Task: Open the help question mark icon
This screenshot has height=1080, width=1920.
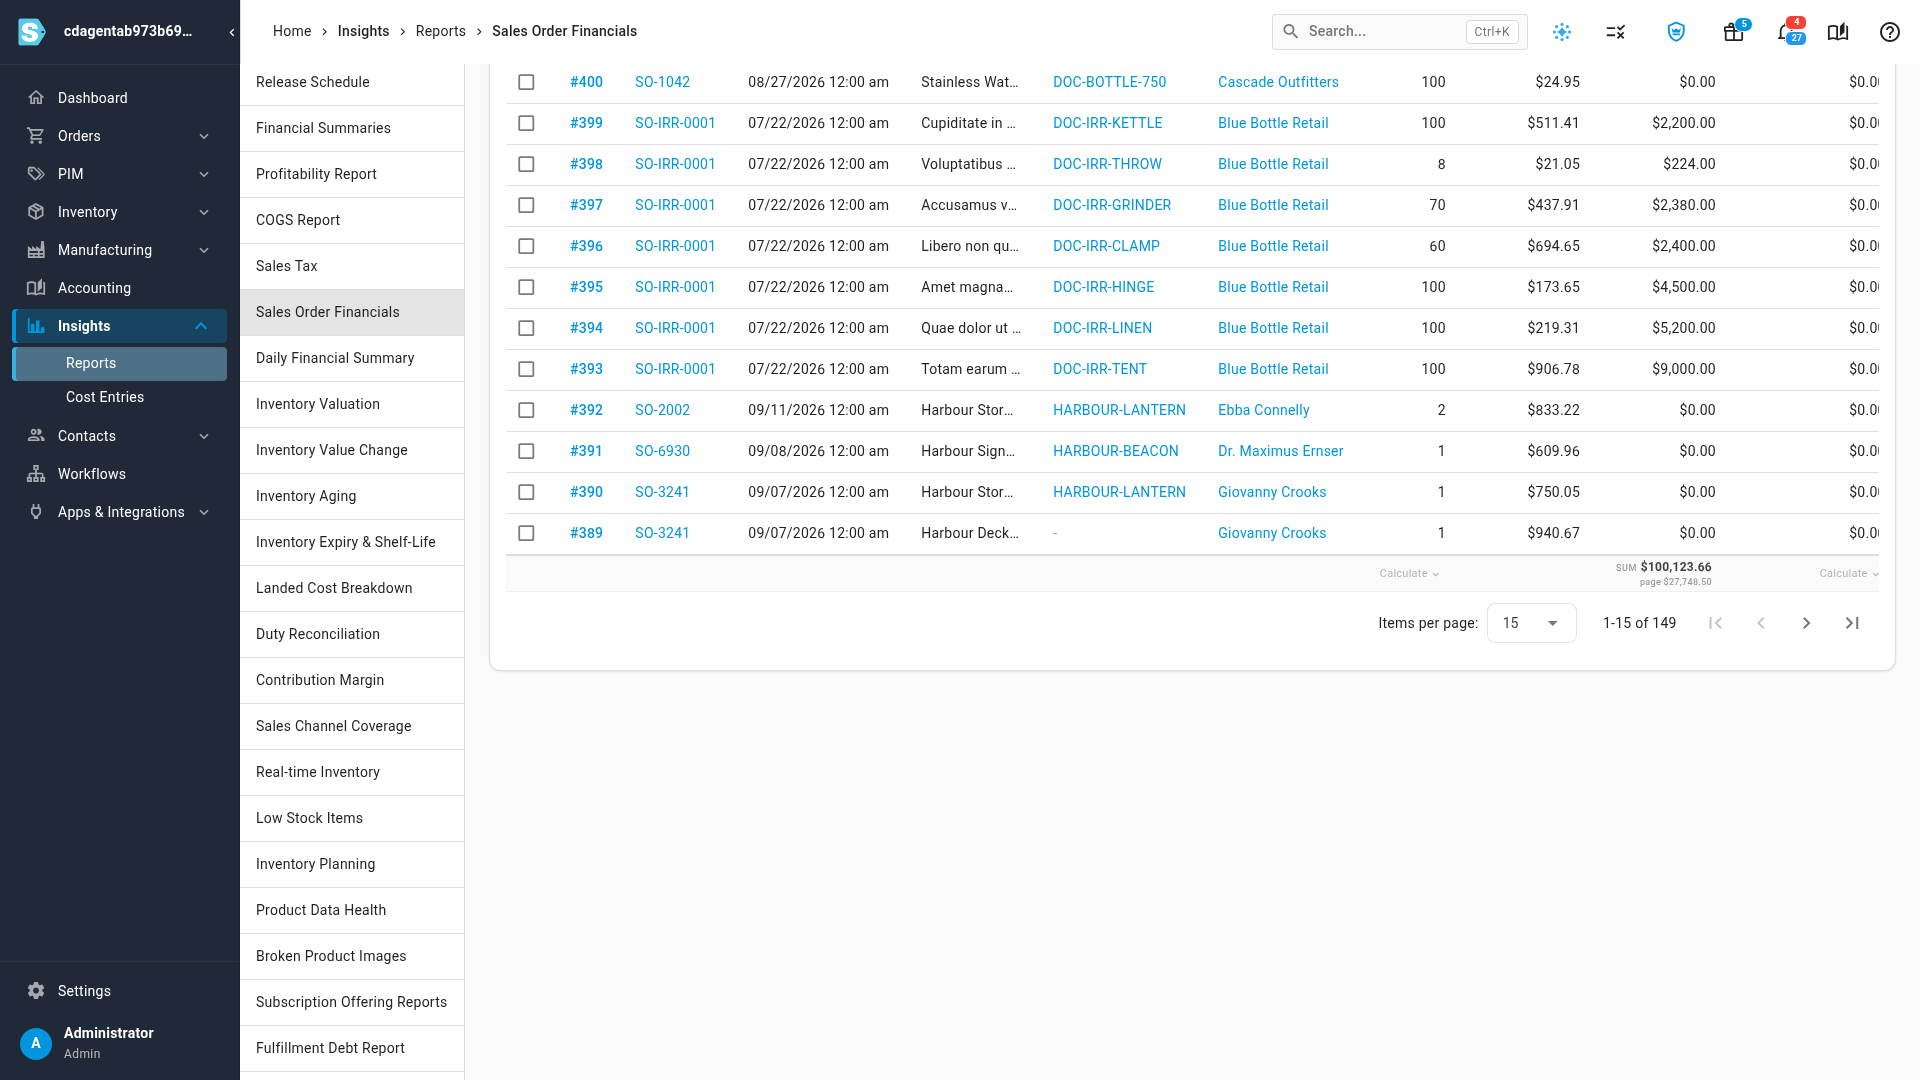Action: click(1890, 32)
